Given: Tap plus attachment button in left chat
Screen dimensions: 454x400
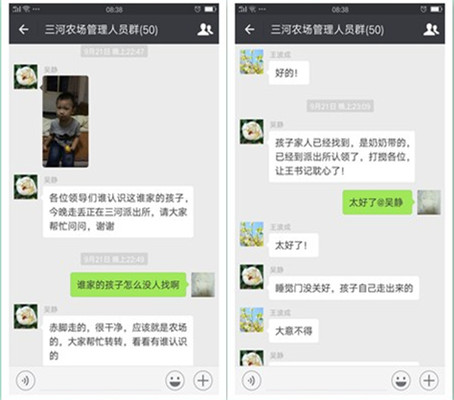Looking at the screenshot, I should click(203, 380).
